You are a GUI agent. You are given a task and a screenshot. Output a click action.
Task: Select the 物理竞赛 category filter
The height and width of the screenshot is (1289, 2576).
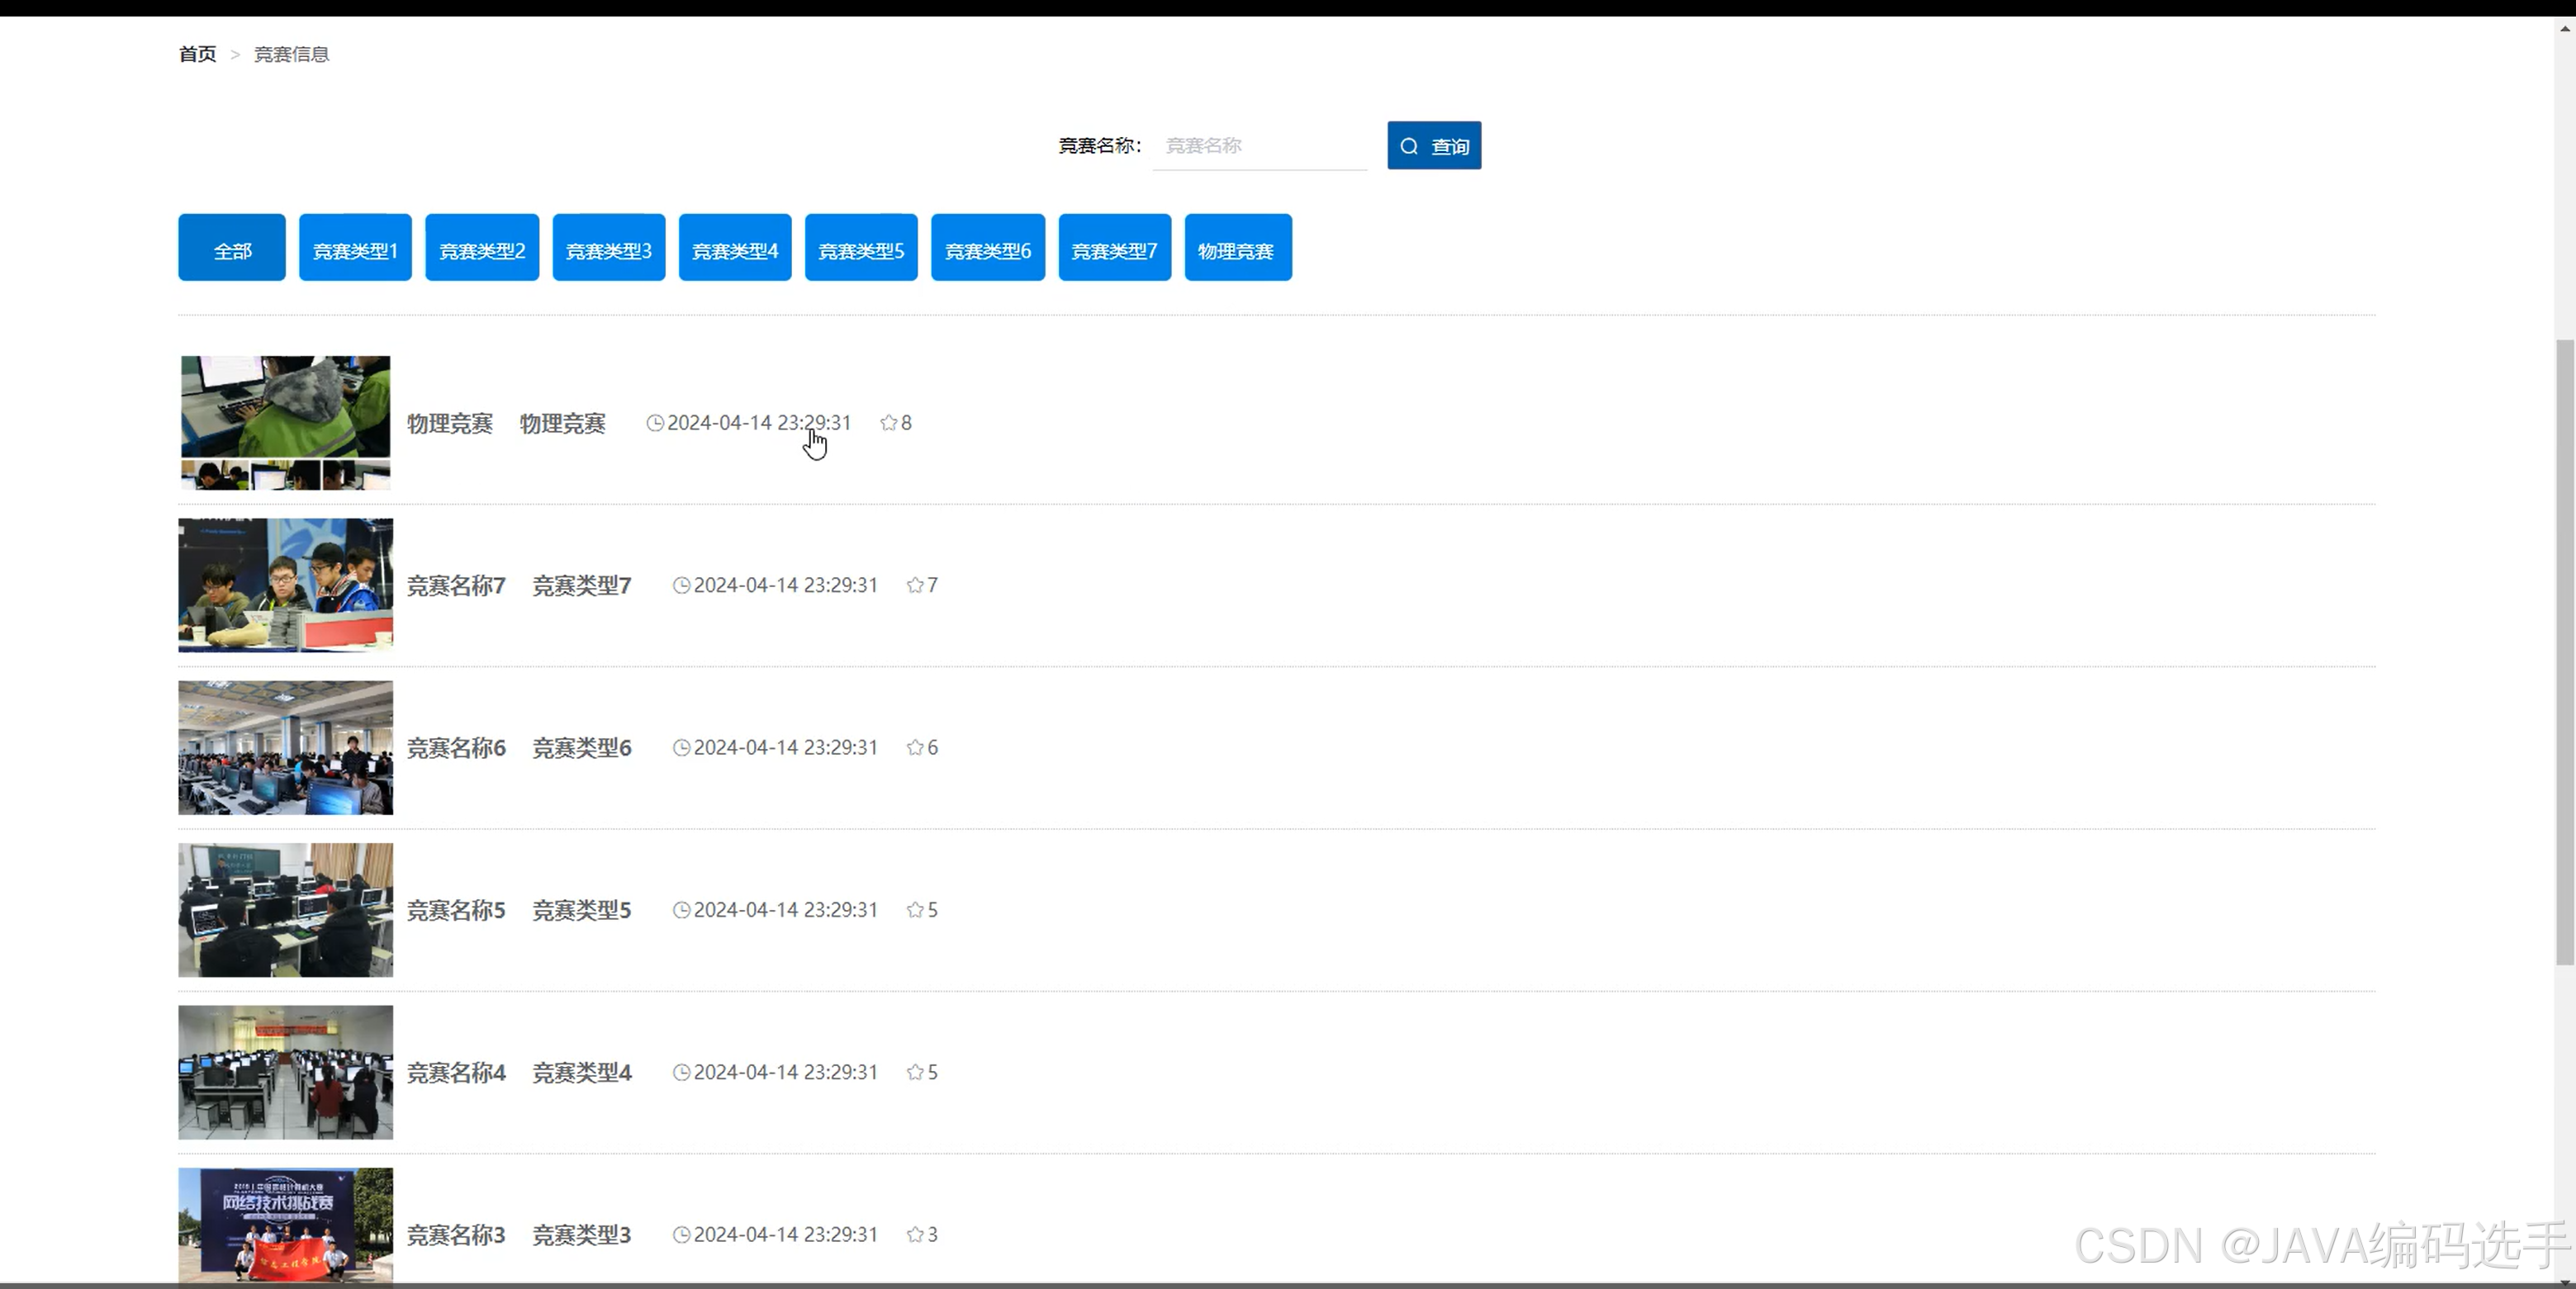pos(1237,248)
